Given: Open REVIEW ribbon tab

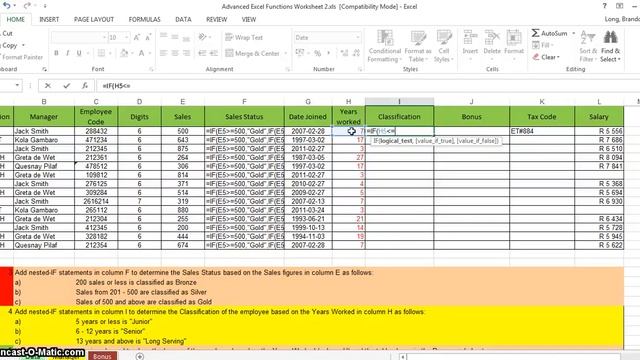Looking at the screenshot, I should [216, 19].
